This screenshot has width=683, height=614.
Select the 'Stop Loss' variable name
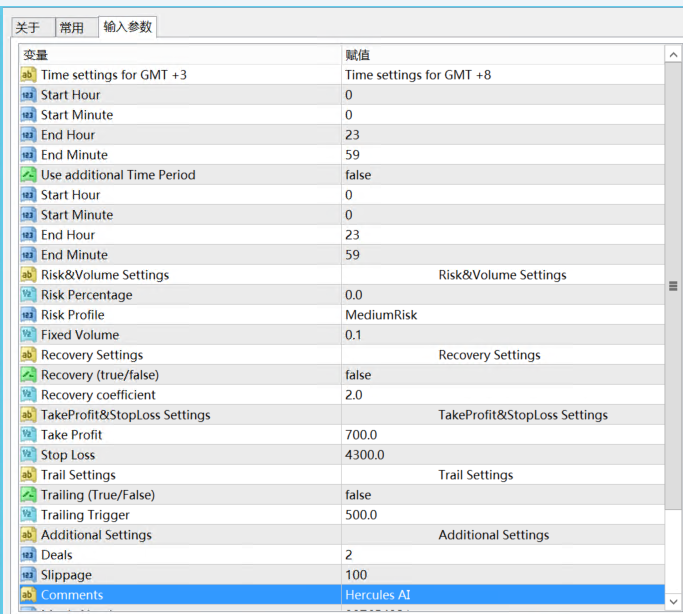[68, 455]
